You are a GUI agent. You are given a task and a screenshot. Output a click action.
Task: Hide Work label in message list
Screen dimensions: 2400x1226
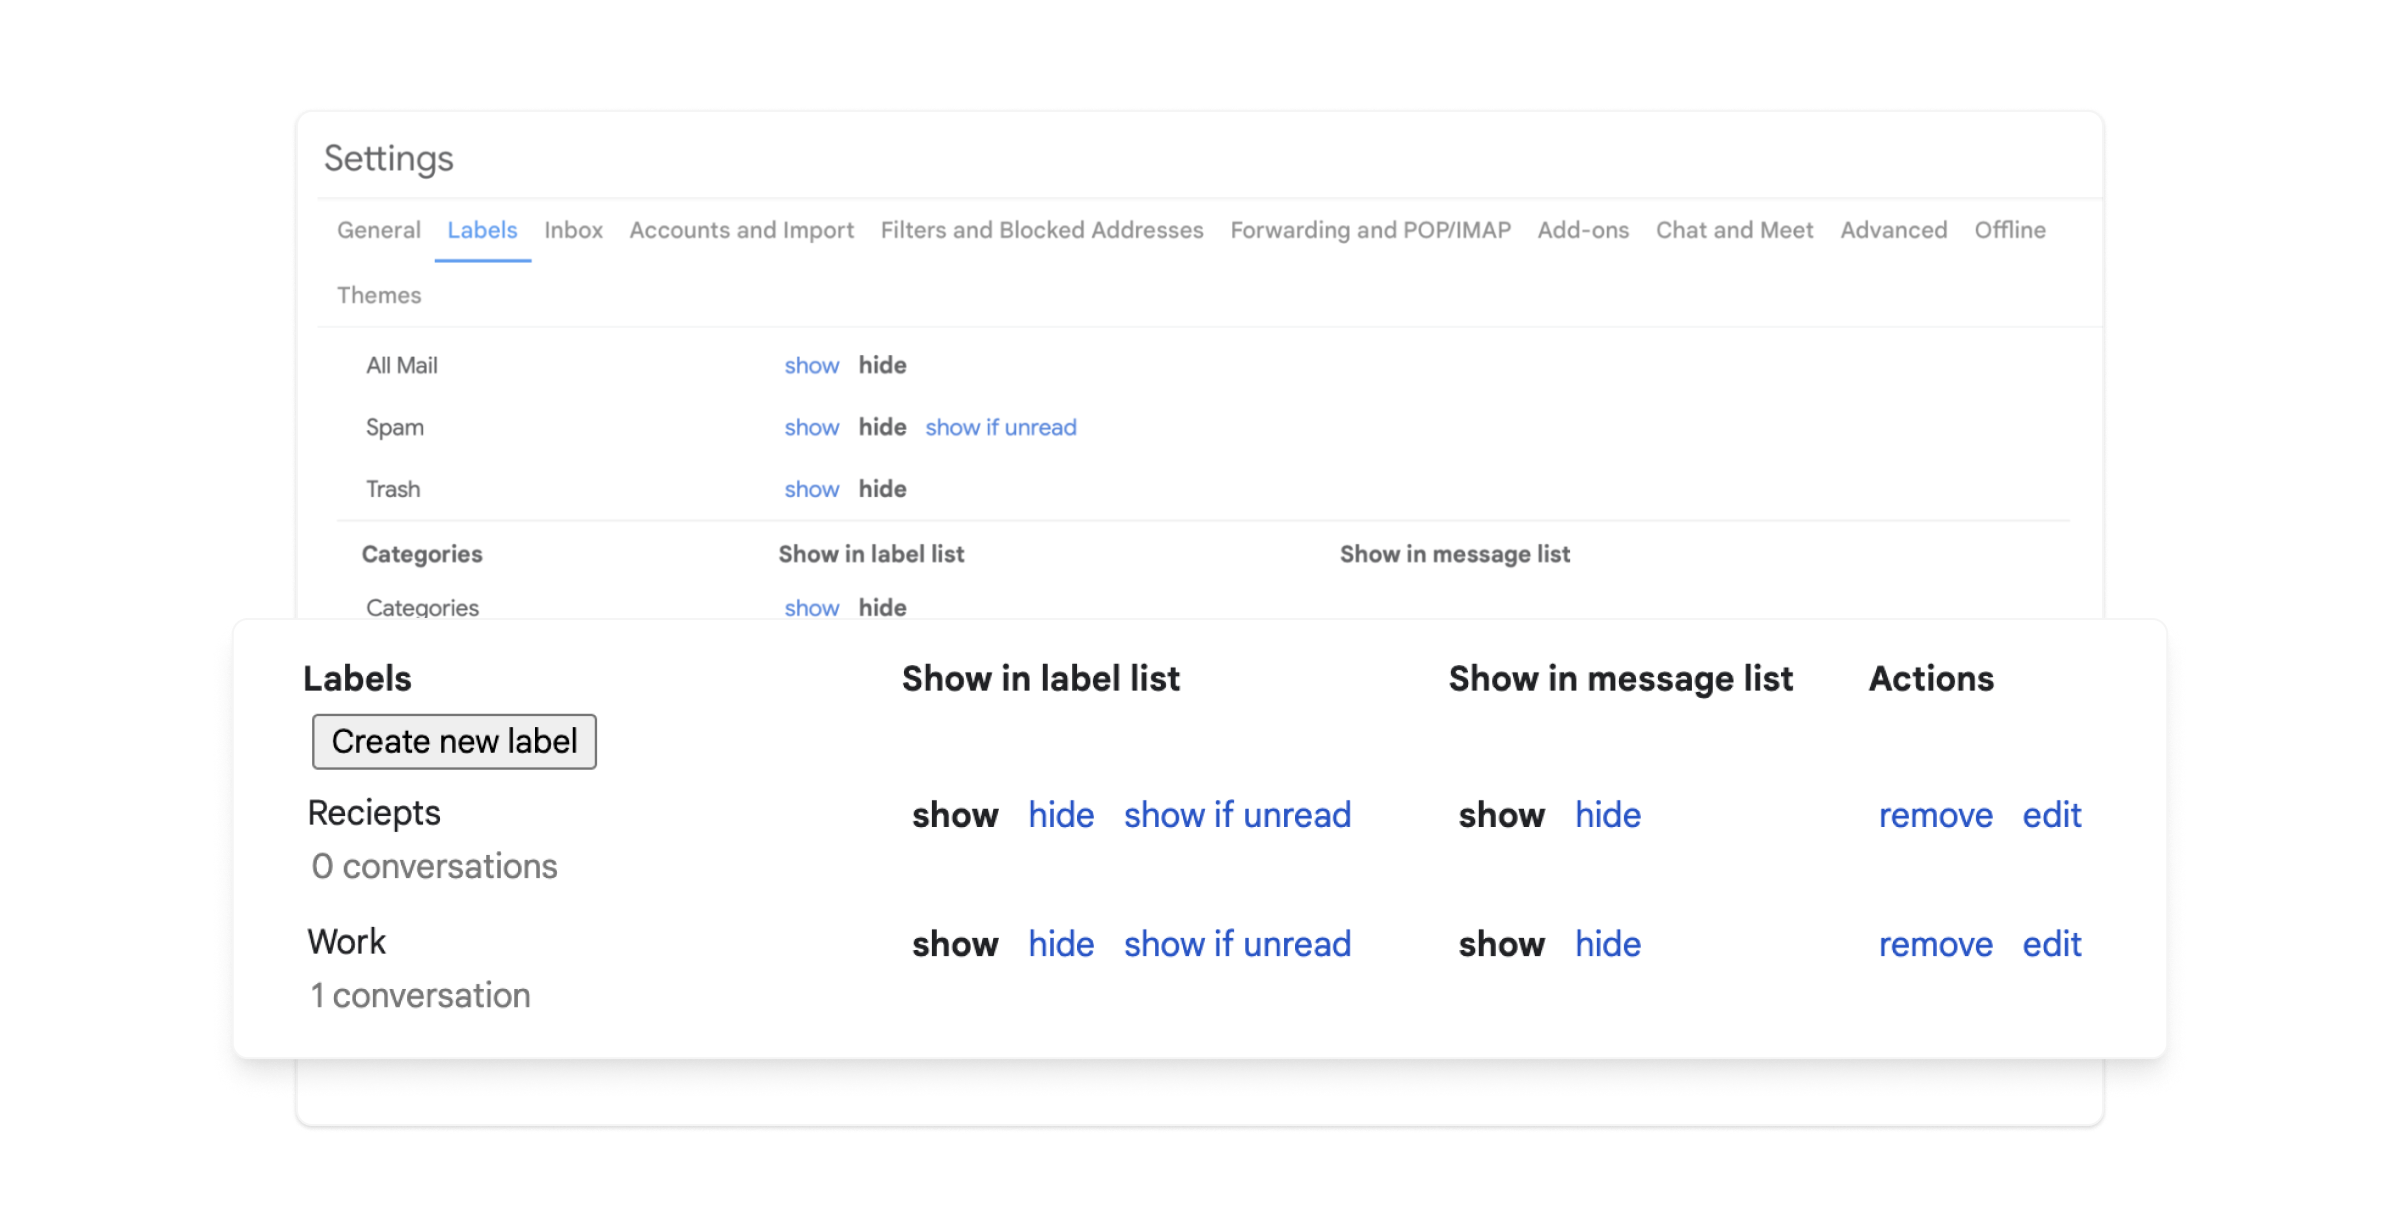click(1607, 944)
